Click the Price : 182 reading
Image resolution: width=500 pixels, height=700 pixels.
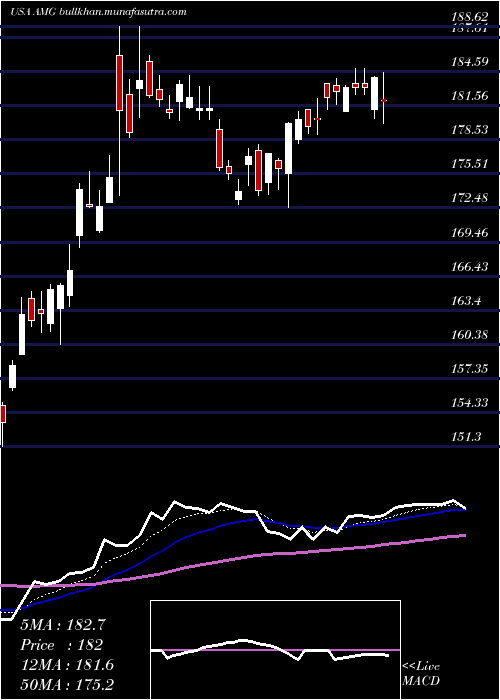pyautogui.click(x=62, y=645)
